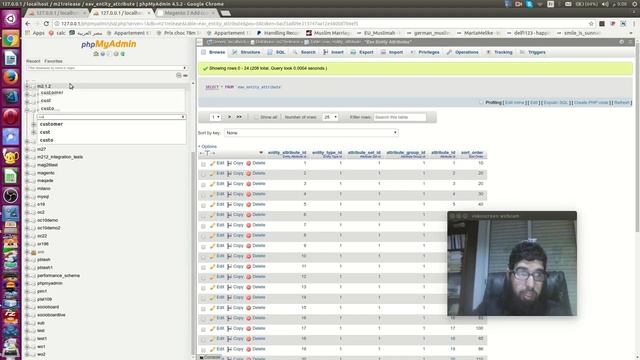
Task: Check the row 1 checkbox
Action: pos(203,164)
